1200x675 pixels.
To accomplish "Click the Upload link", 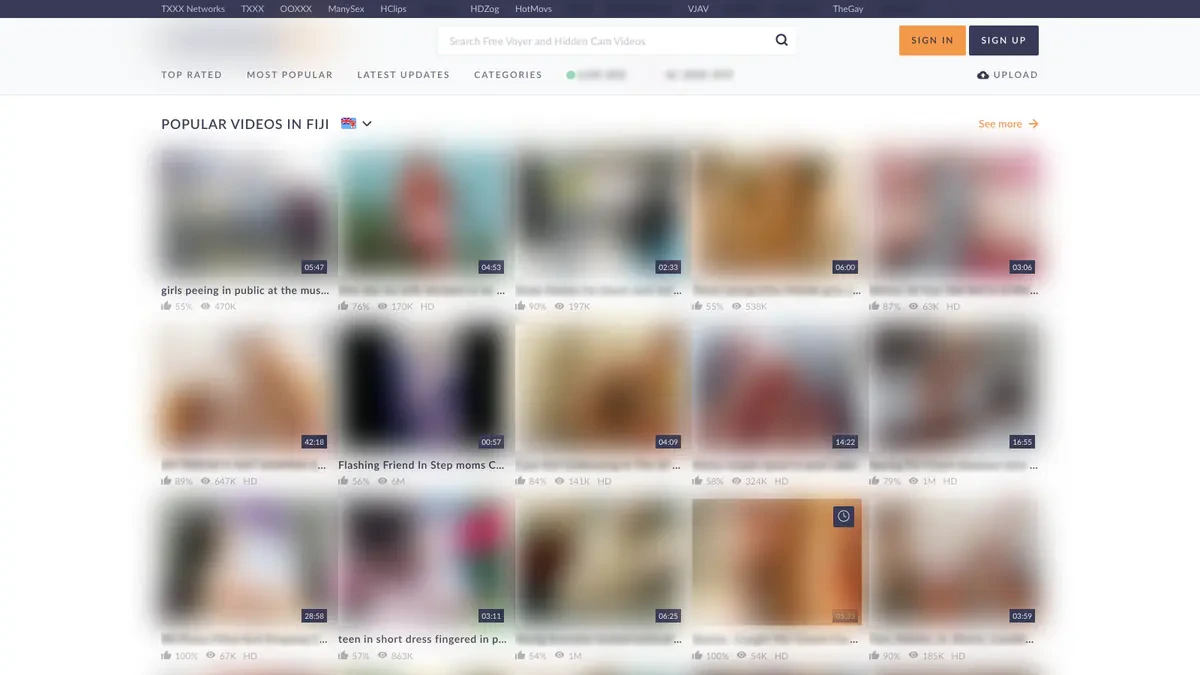I will click(x=1008, y=75).
